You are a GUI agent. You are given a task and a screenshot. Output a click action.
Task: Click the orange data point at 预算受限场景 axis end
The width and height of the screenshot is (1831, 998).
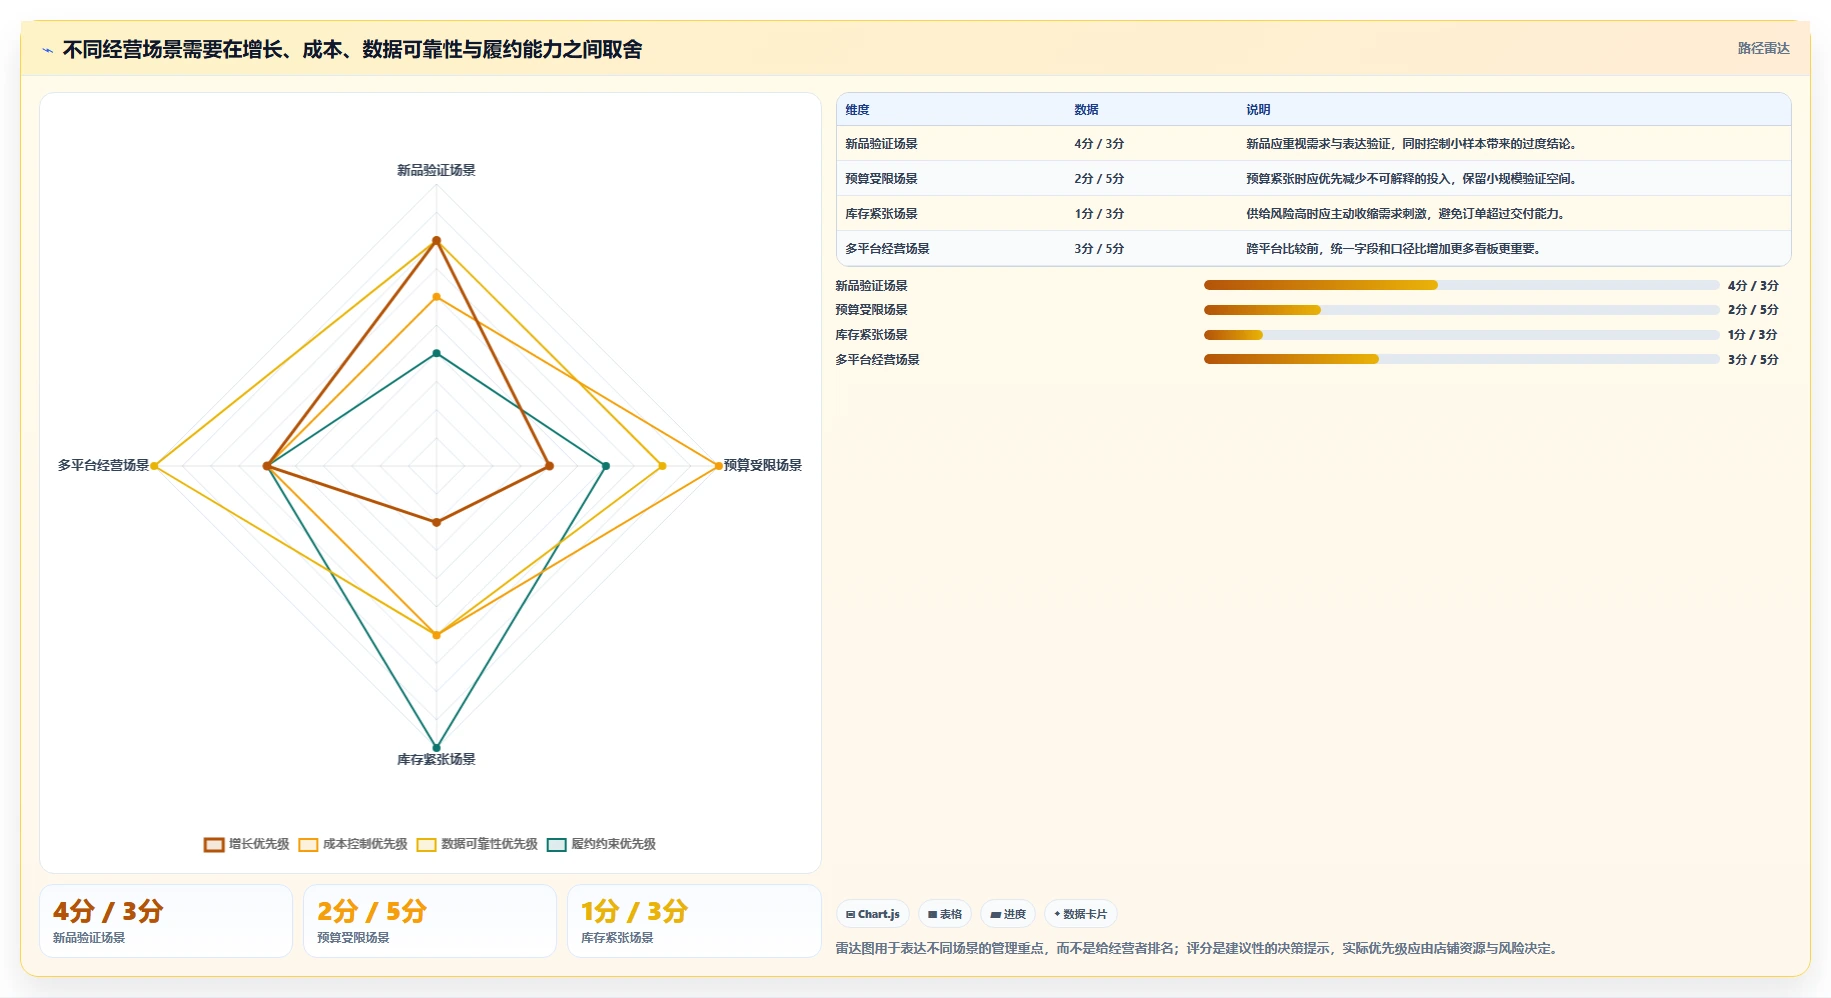(718, 466)
